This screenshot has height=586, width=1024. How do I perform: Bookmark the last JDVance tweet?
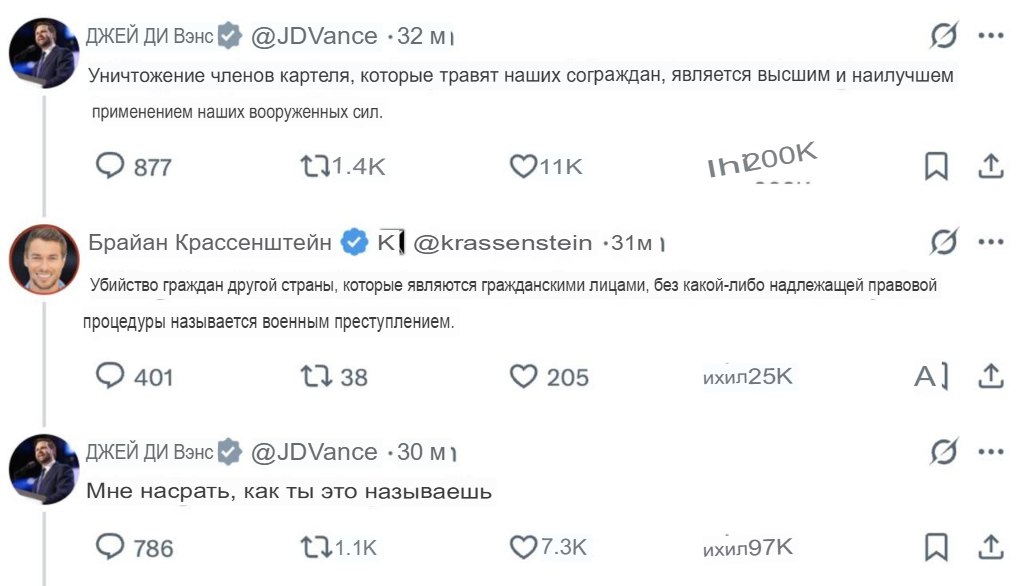point(936,547)
